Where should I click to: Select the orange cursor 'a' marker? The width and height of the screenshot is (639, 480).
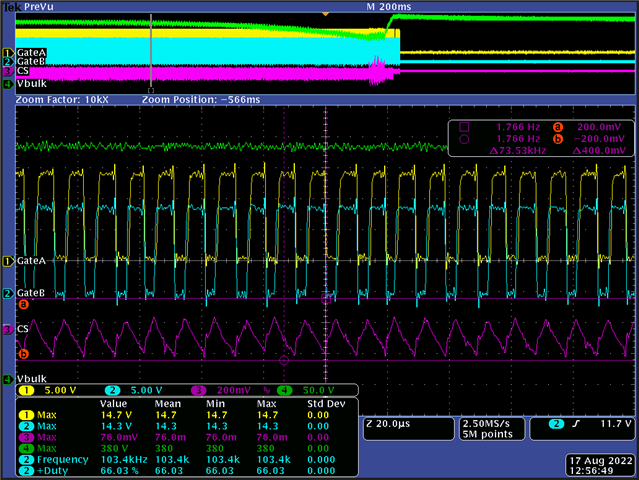pos(23,304)
